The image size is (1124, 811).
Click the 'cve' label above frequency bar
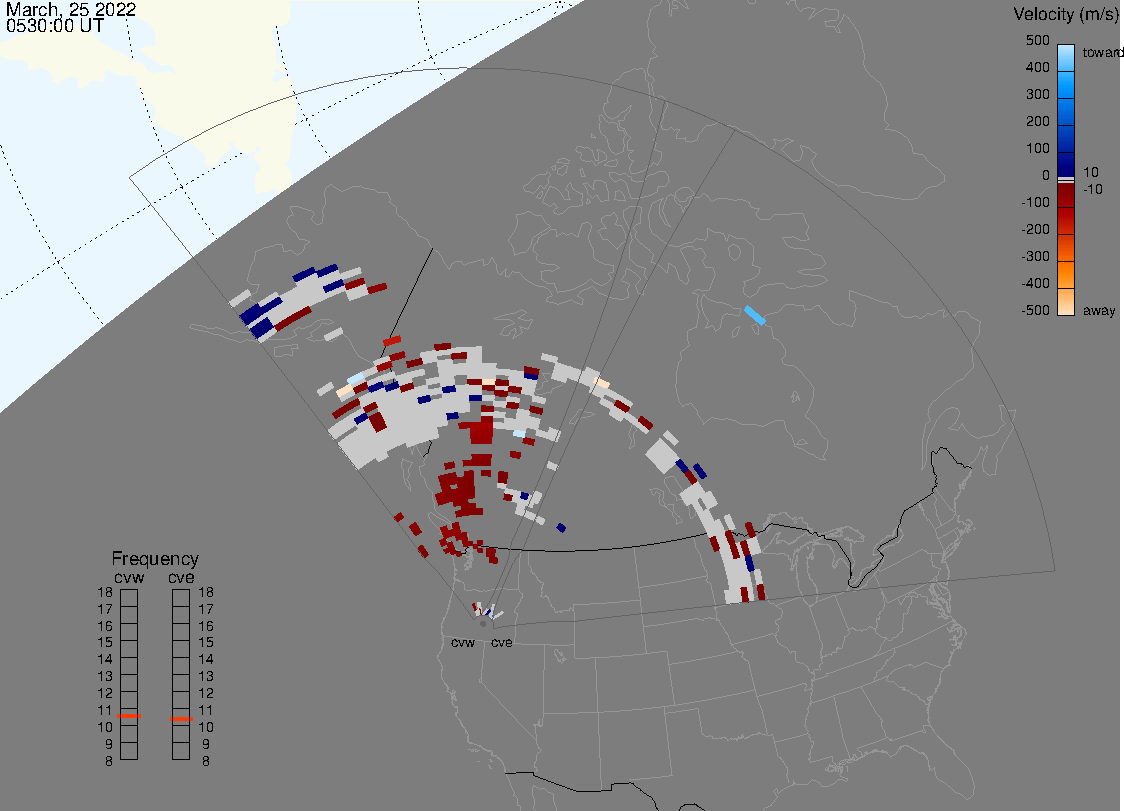point(181,578)
